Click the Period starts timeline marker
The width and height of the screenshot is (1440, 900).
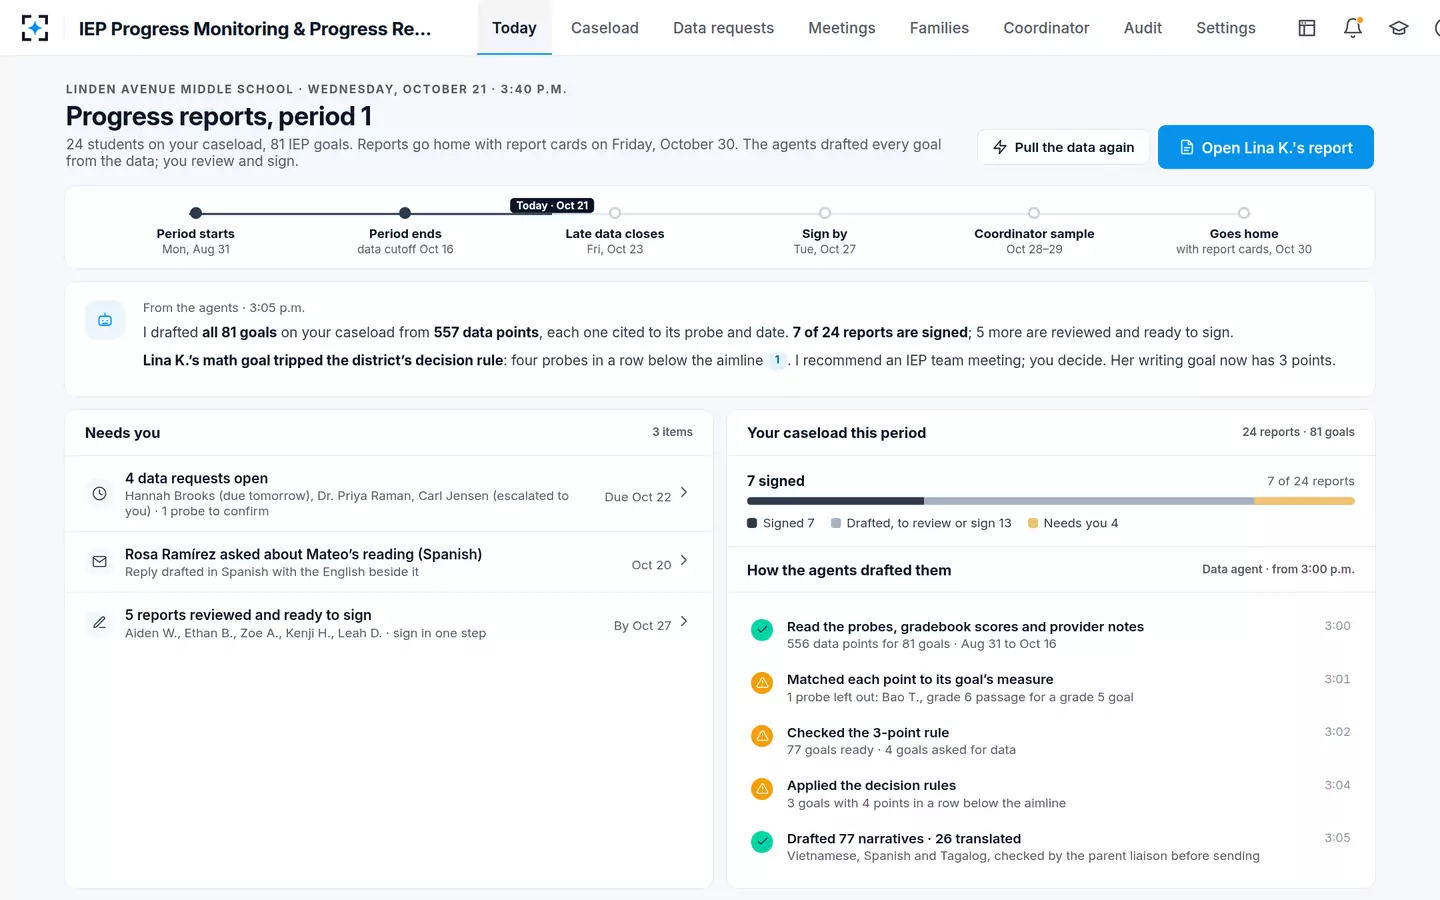pos(196,213)
